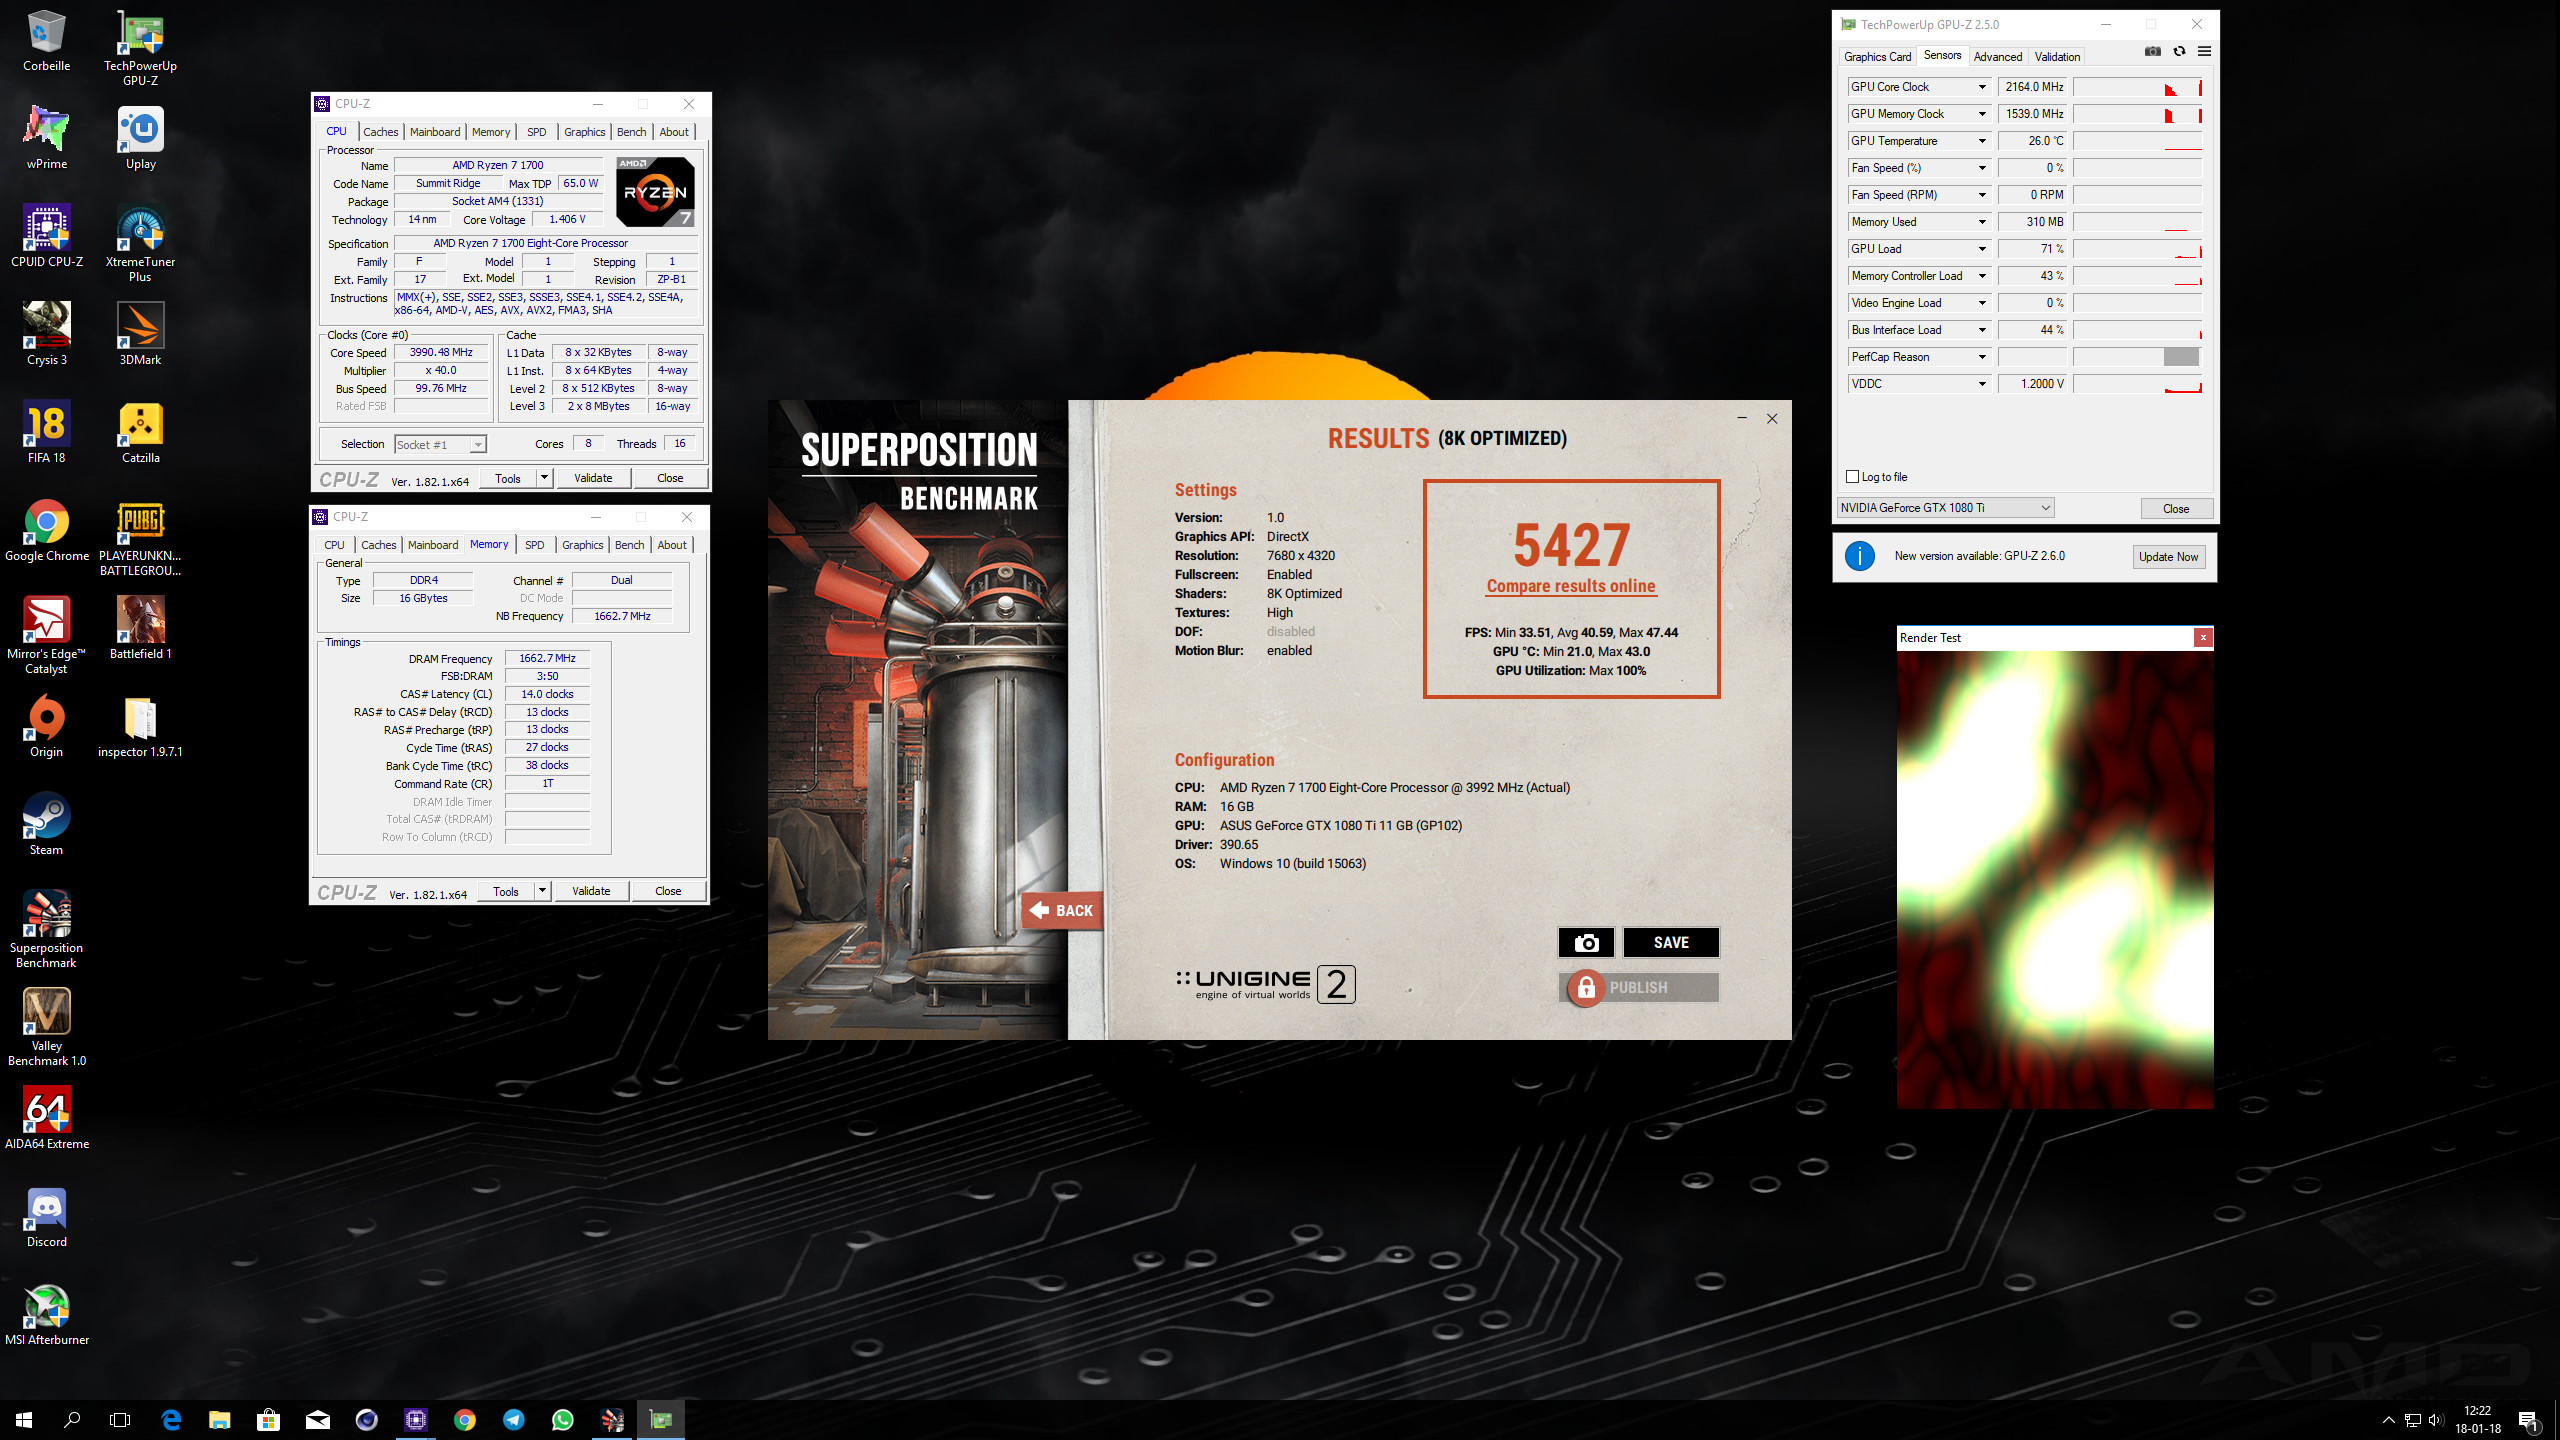Open Google Chrome desktop shortcut

46,531
